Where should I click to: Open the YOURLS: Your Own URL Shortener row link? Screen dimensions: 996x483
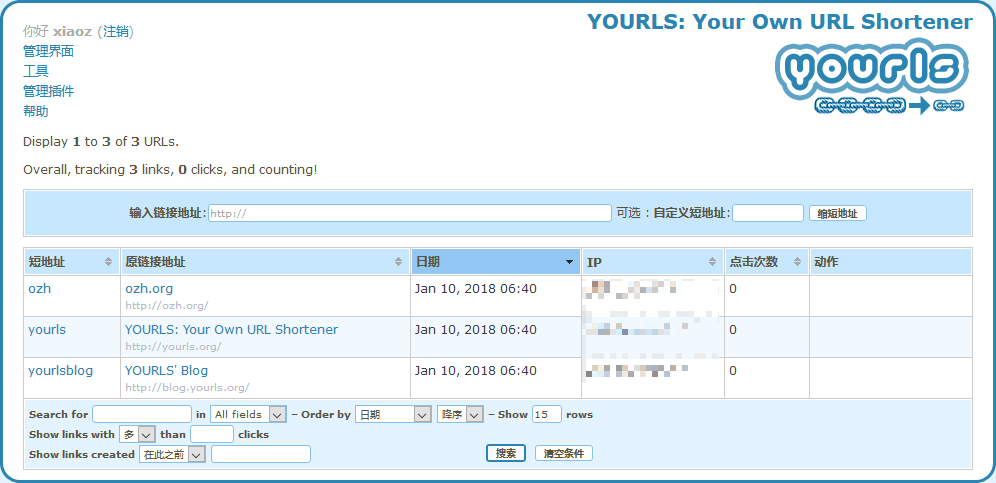(x=231, y=330)
